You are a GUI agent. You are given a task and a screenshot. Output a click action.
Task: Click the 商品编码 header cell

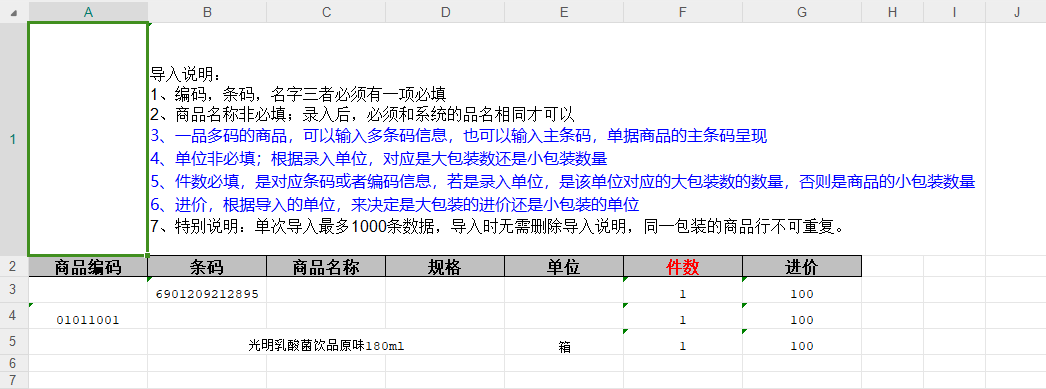(88, 267)
